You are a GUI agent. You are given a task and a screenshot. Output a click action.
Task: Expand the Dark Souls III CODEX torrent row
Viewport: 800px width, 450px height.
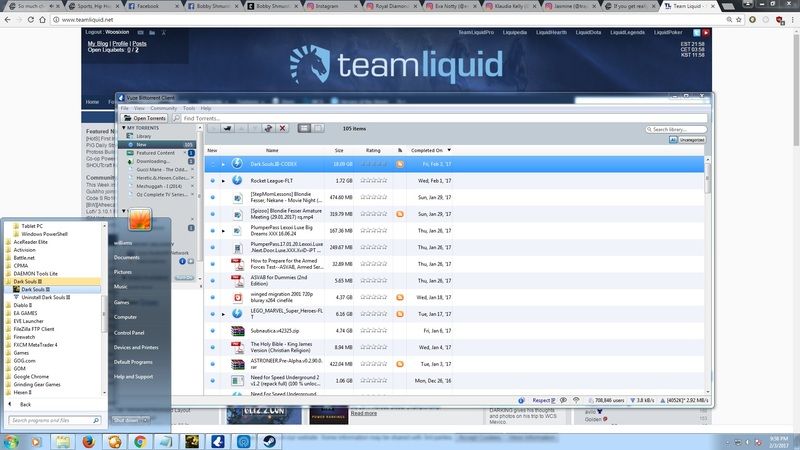coord(223,164)
